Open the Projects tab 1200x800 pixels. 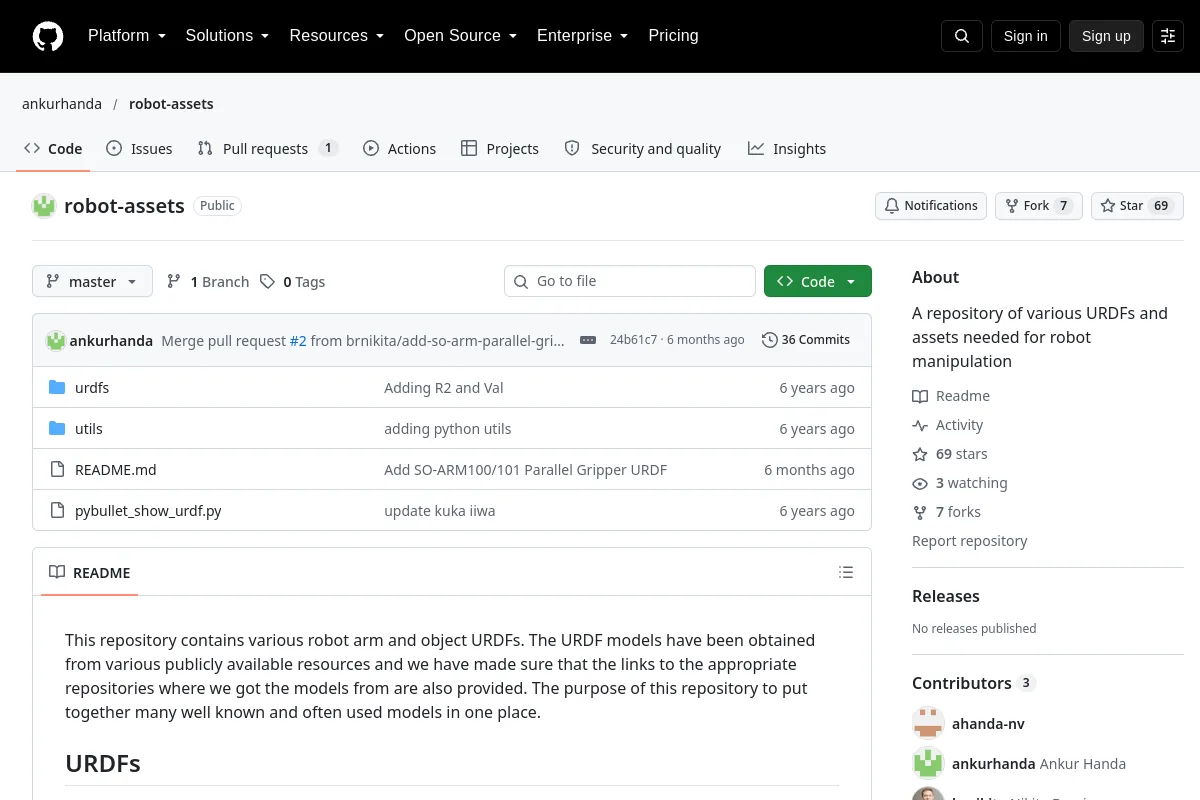pyautogui.click(x=500, y=149)
